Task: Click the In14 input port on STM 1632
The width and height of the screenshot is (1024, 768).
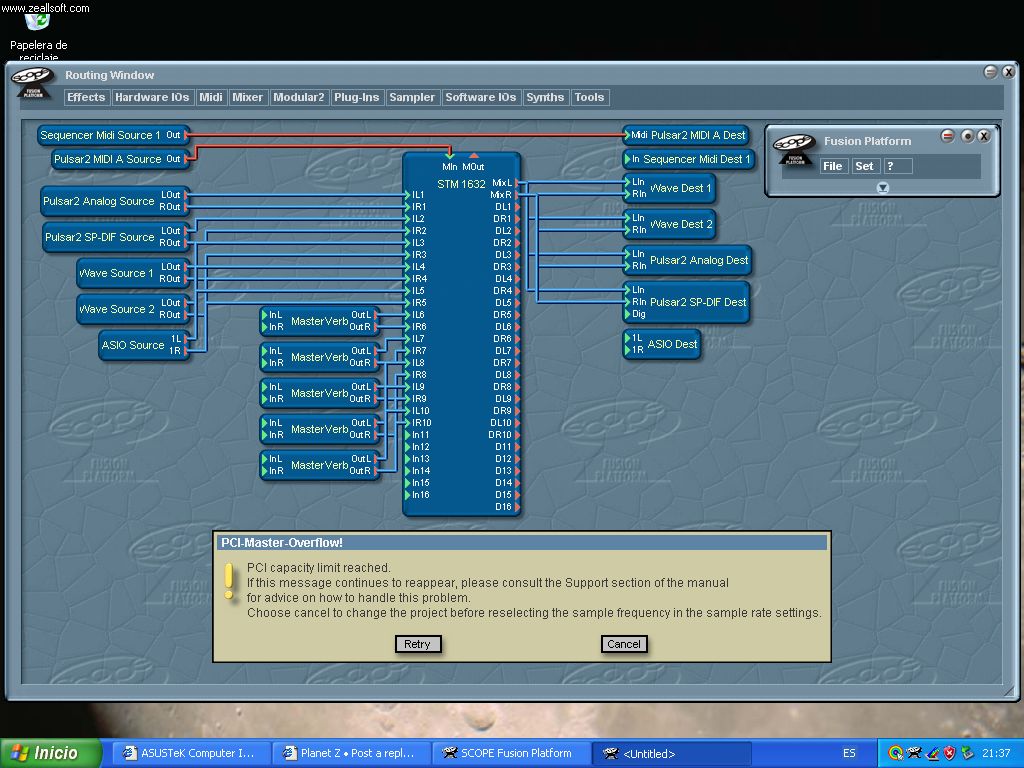Action: click(x=408, y=471)
